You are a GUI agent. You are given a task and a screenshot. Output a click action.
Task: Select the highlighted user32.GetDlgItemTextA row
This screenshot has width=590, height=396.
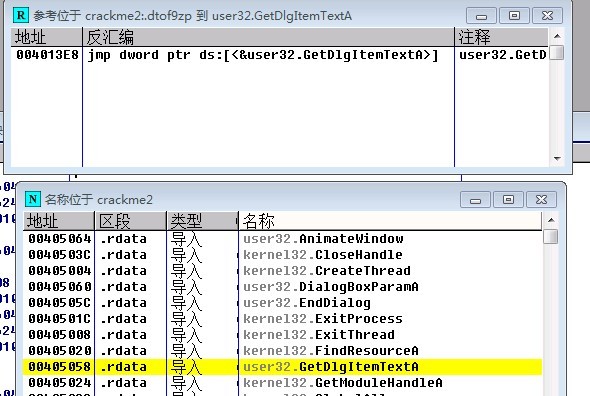(x=283, y=367)
